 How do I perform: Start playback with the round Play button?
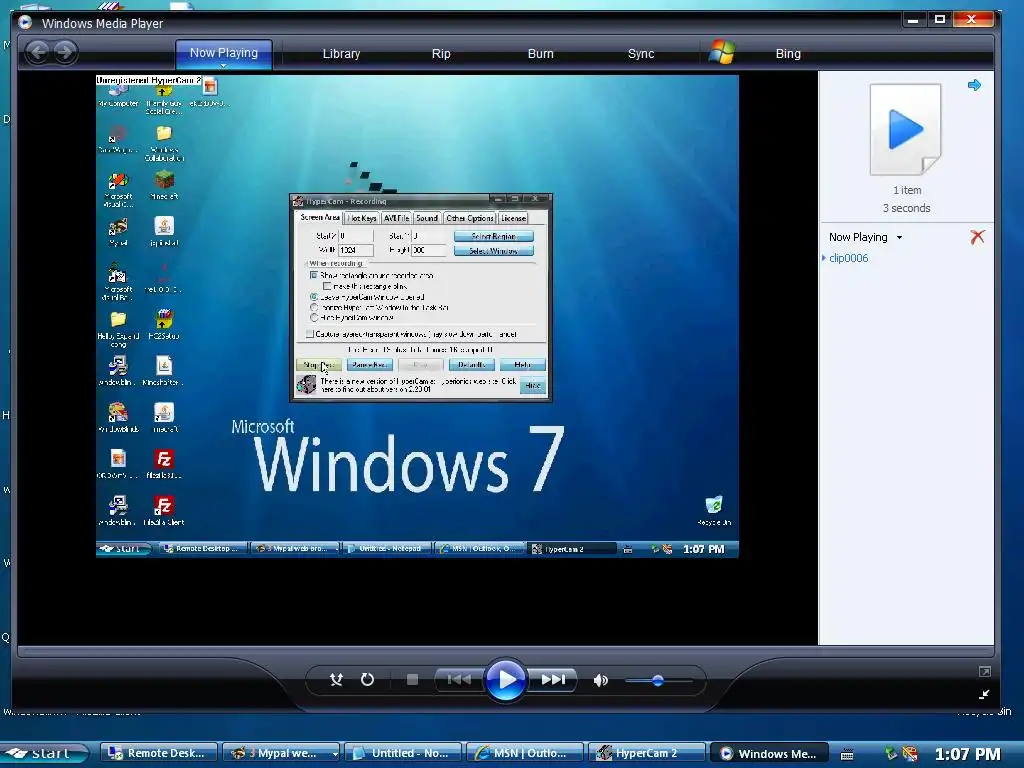click(x=505, y=680)
